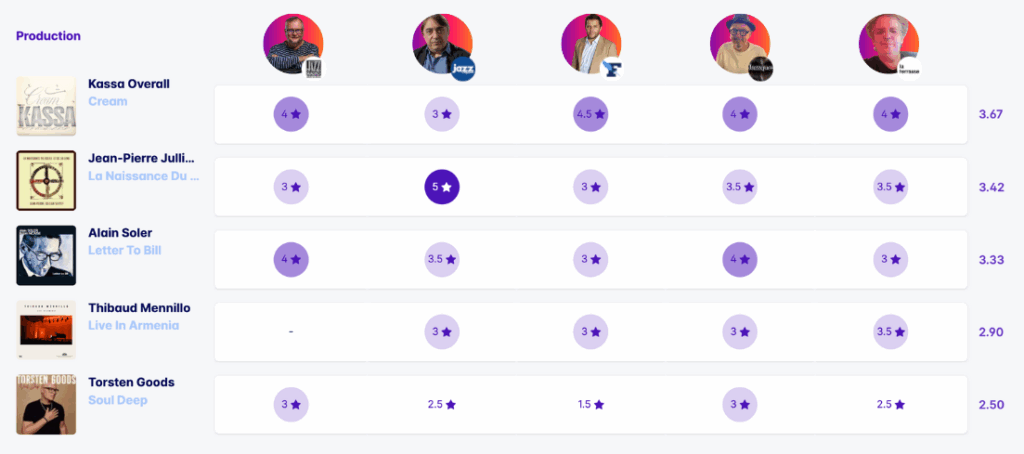Click the dark 5-star rating for Jean-Pierre Jullian

coord(441,186)
